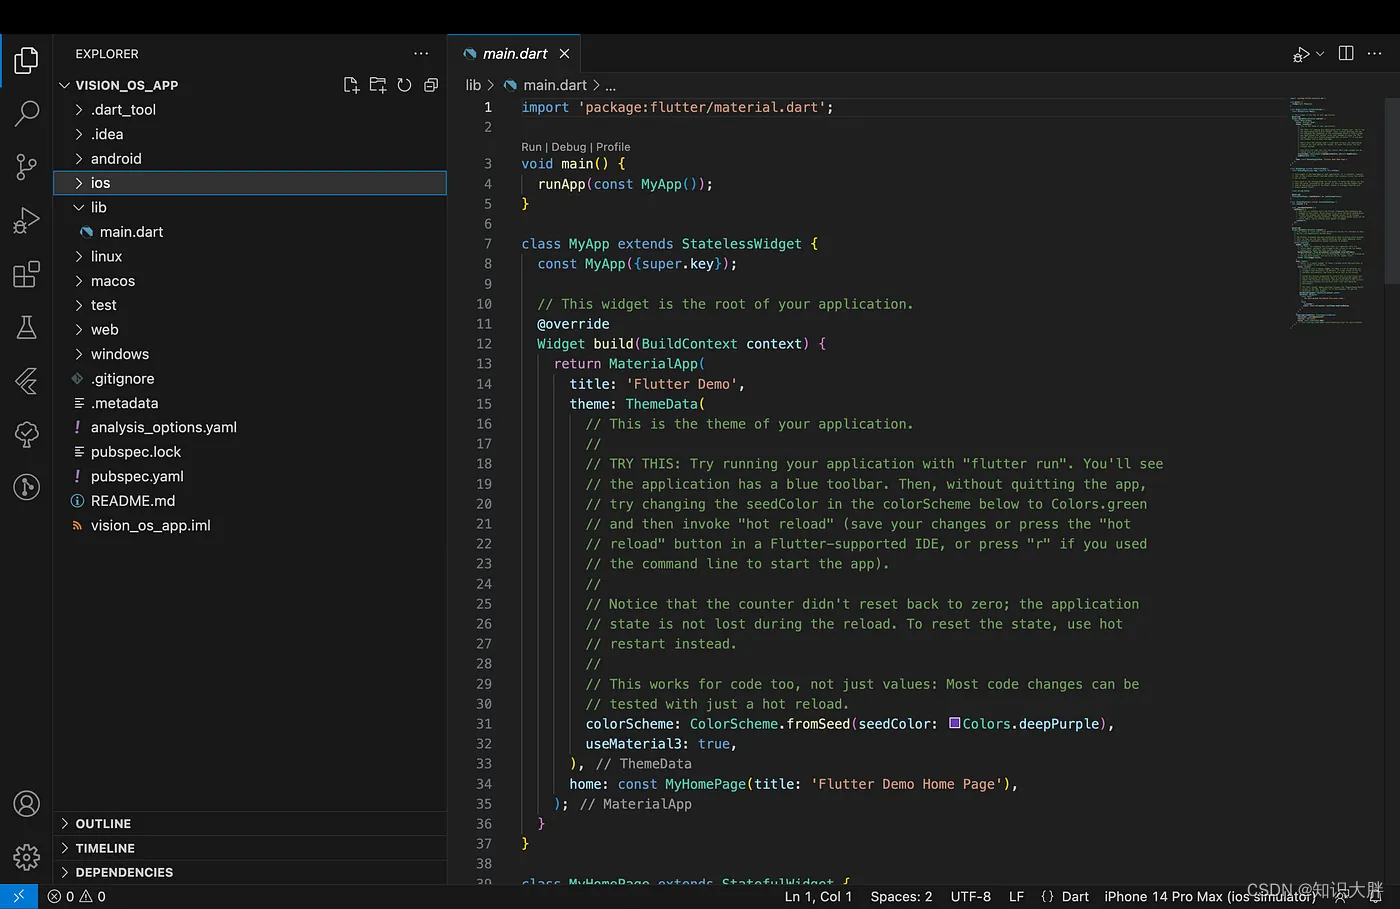1400x909 pixels.
Task: Open Explorer more actions ellipsis
Action: click(421, 54)
